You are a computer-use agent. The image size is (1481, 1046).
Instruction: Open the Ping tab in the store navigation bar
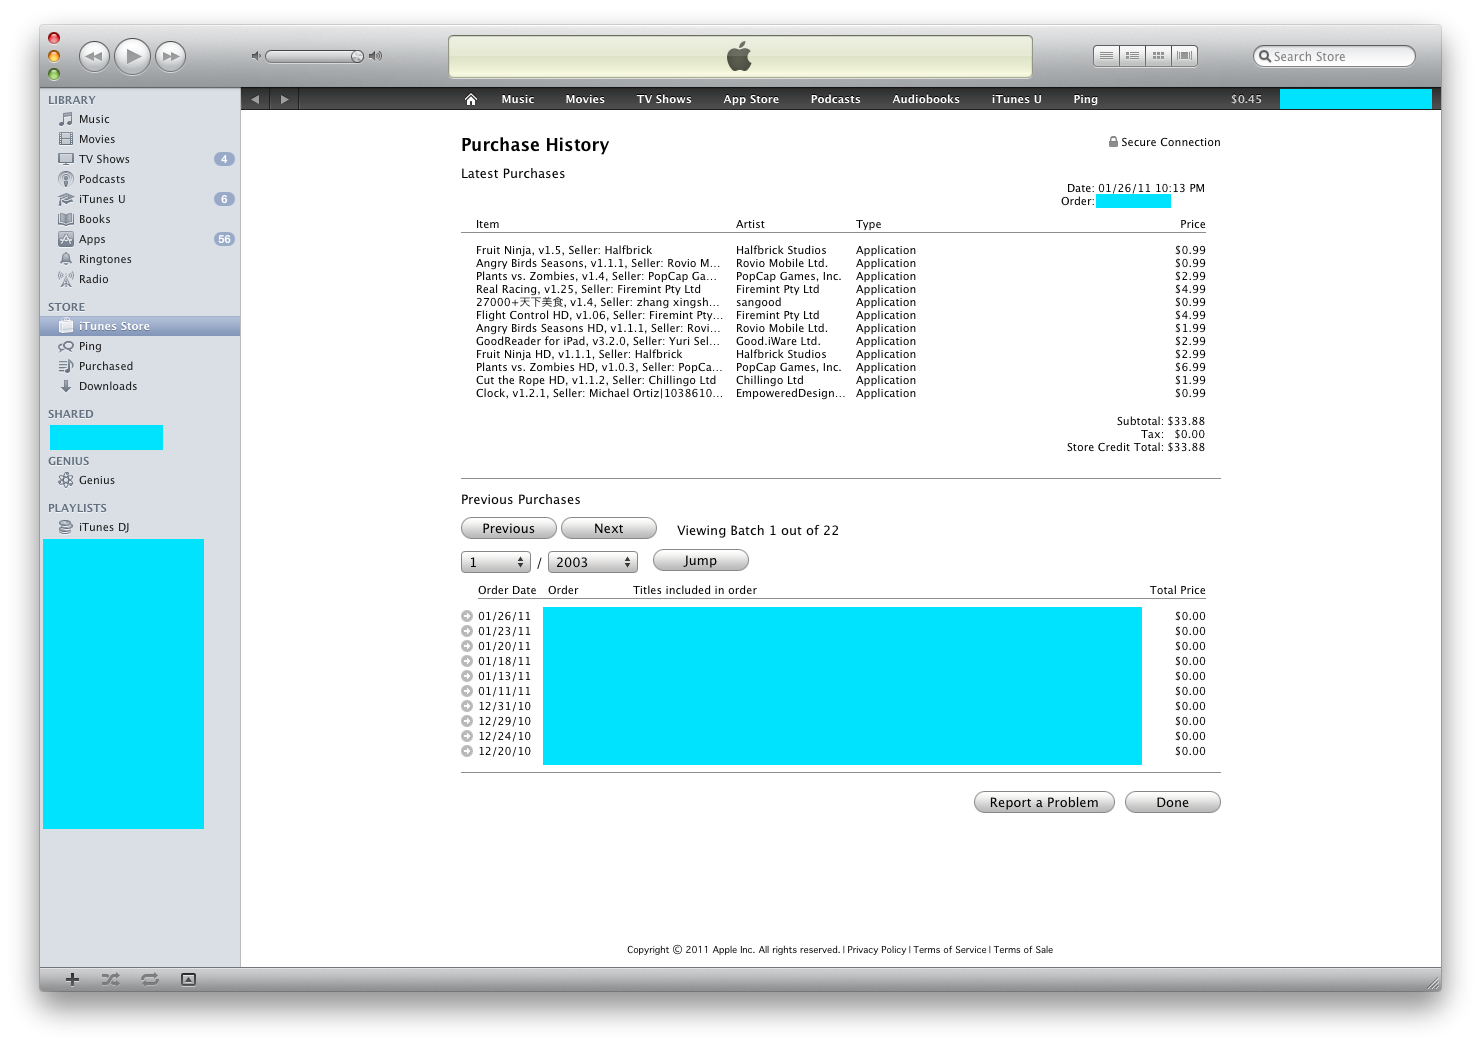click(x=1085, y=99)
